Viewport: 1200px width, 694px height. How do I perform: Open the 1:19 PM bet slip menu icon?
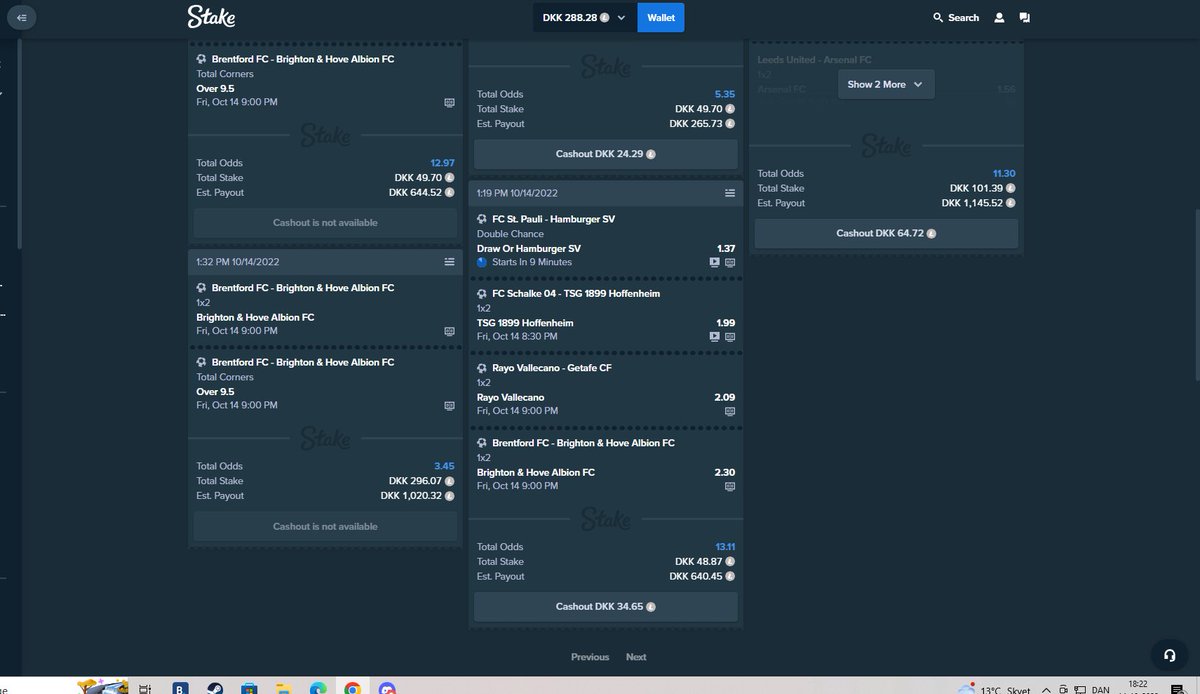(x=730, y=193)
